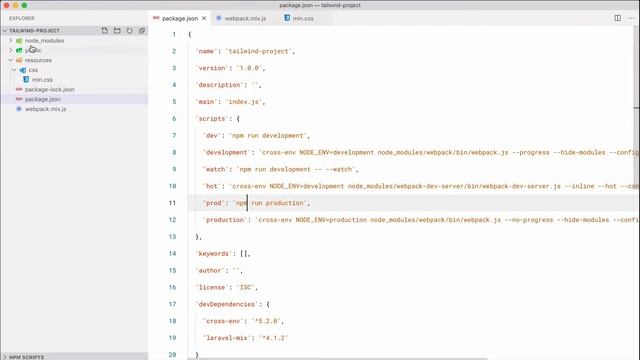Click the horizontal scrollbar at editor bottom
The height and width of the screenshot is (360, 640).
pyautogui.click(x=338, y=359)
